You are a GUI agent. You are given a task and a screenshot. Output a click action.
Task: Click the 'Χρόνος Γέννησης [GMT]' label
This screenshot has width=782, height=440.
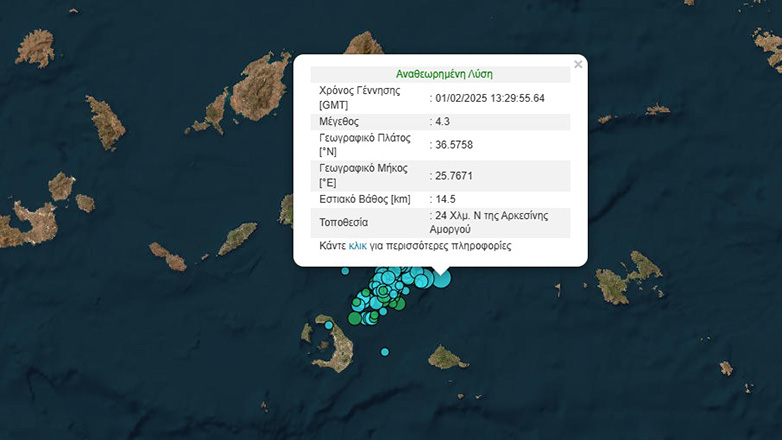tap(359, 98)
